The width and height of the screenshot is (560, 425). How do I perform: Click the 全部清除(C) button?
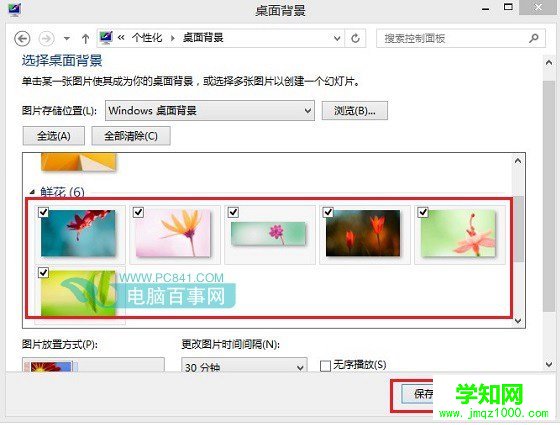click(131, 136)
